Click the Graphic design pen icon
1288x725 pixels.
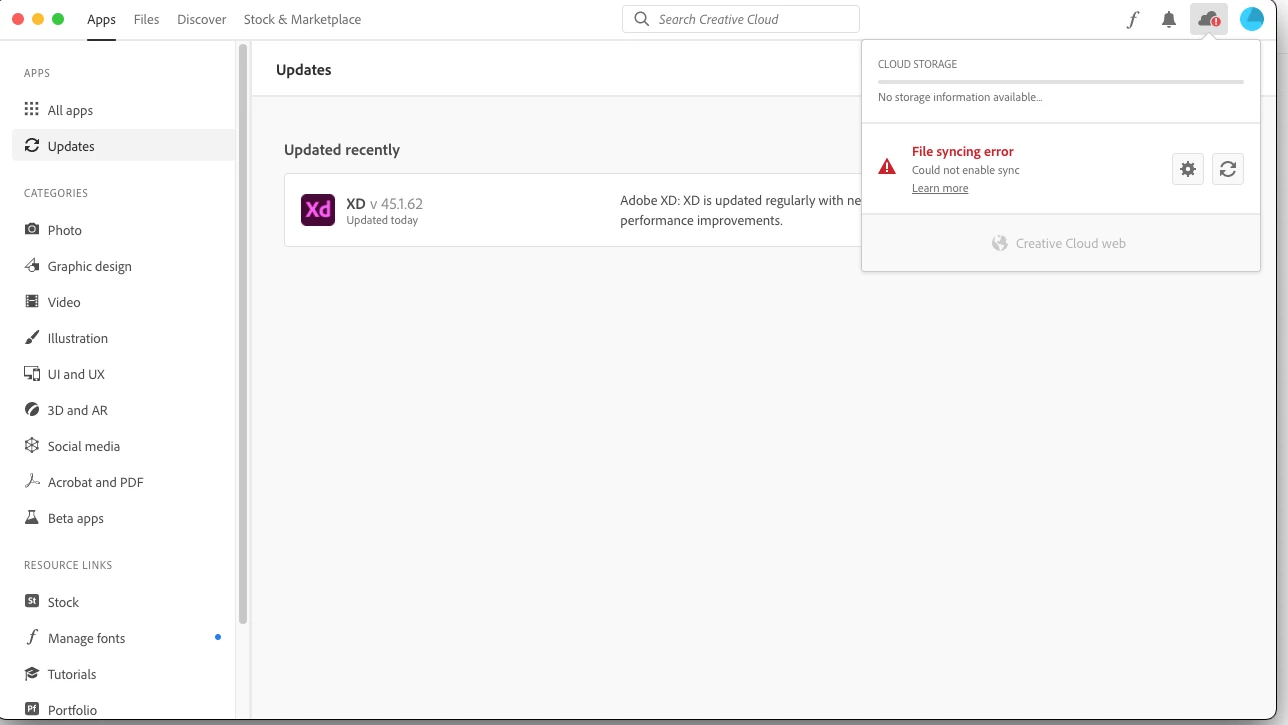click(x=32, y=266)
